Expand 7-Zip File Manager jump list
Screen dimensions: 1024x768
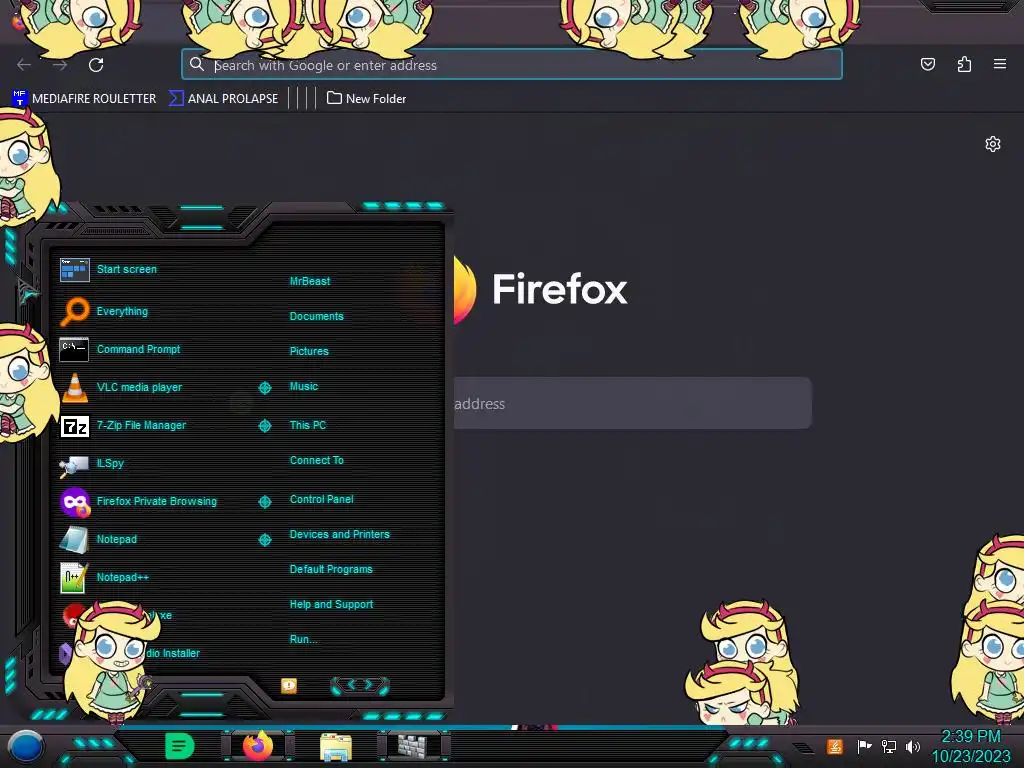(x=264, y=426)
